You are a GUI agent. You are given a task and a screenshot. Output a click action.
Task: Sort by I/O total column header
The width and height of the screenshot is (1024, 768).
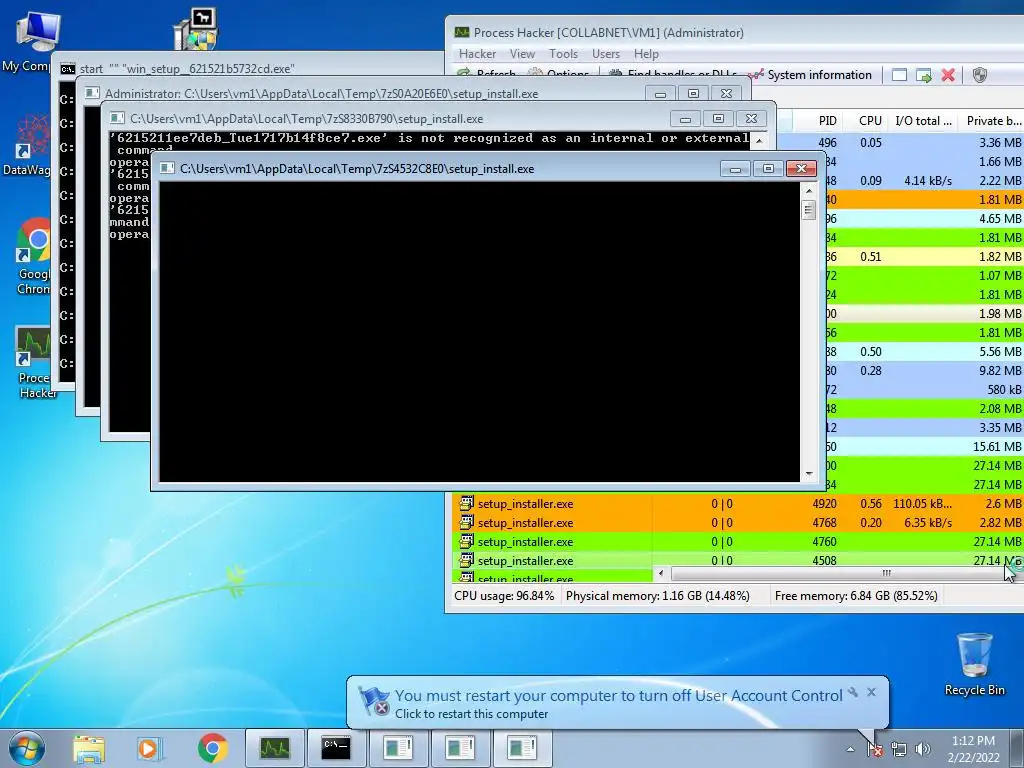coord(923,121)
